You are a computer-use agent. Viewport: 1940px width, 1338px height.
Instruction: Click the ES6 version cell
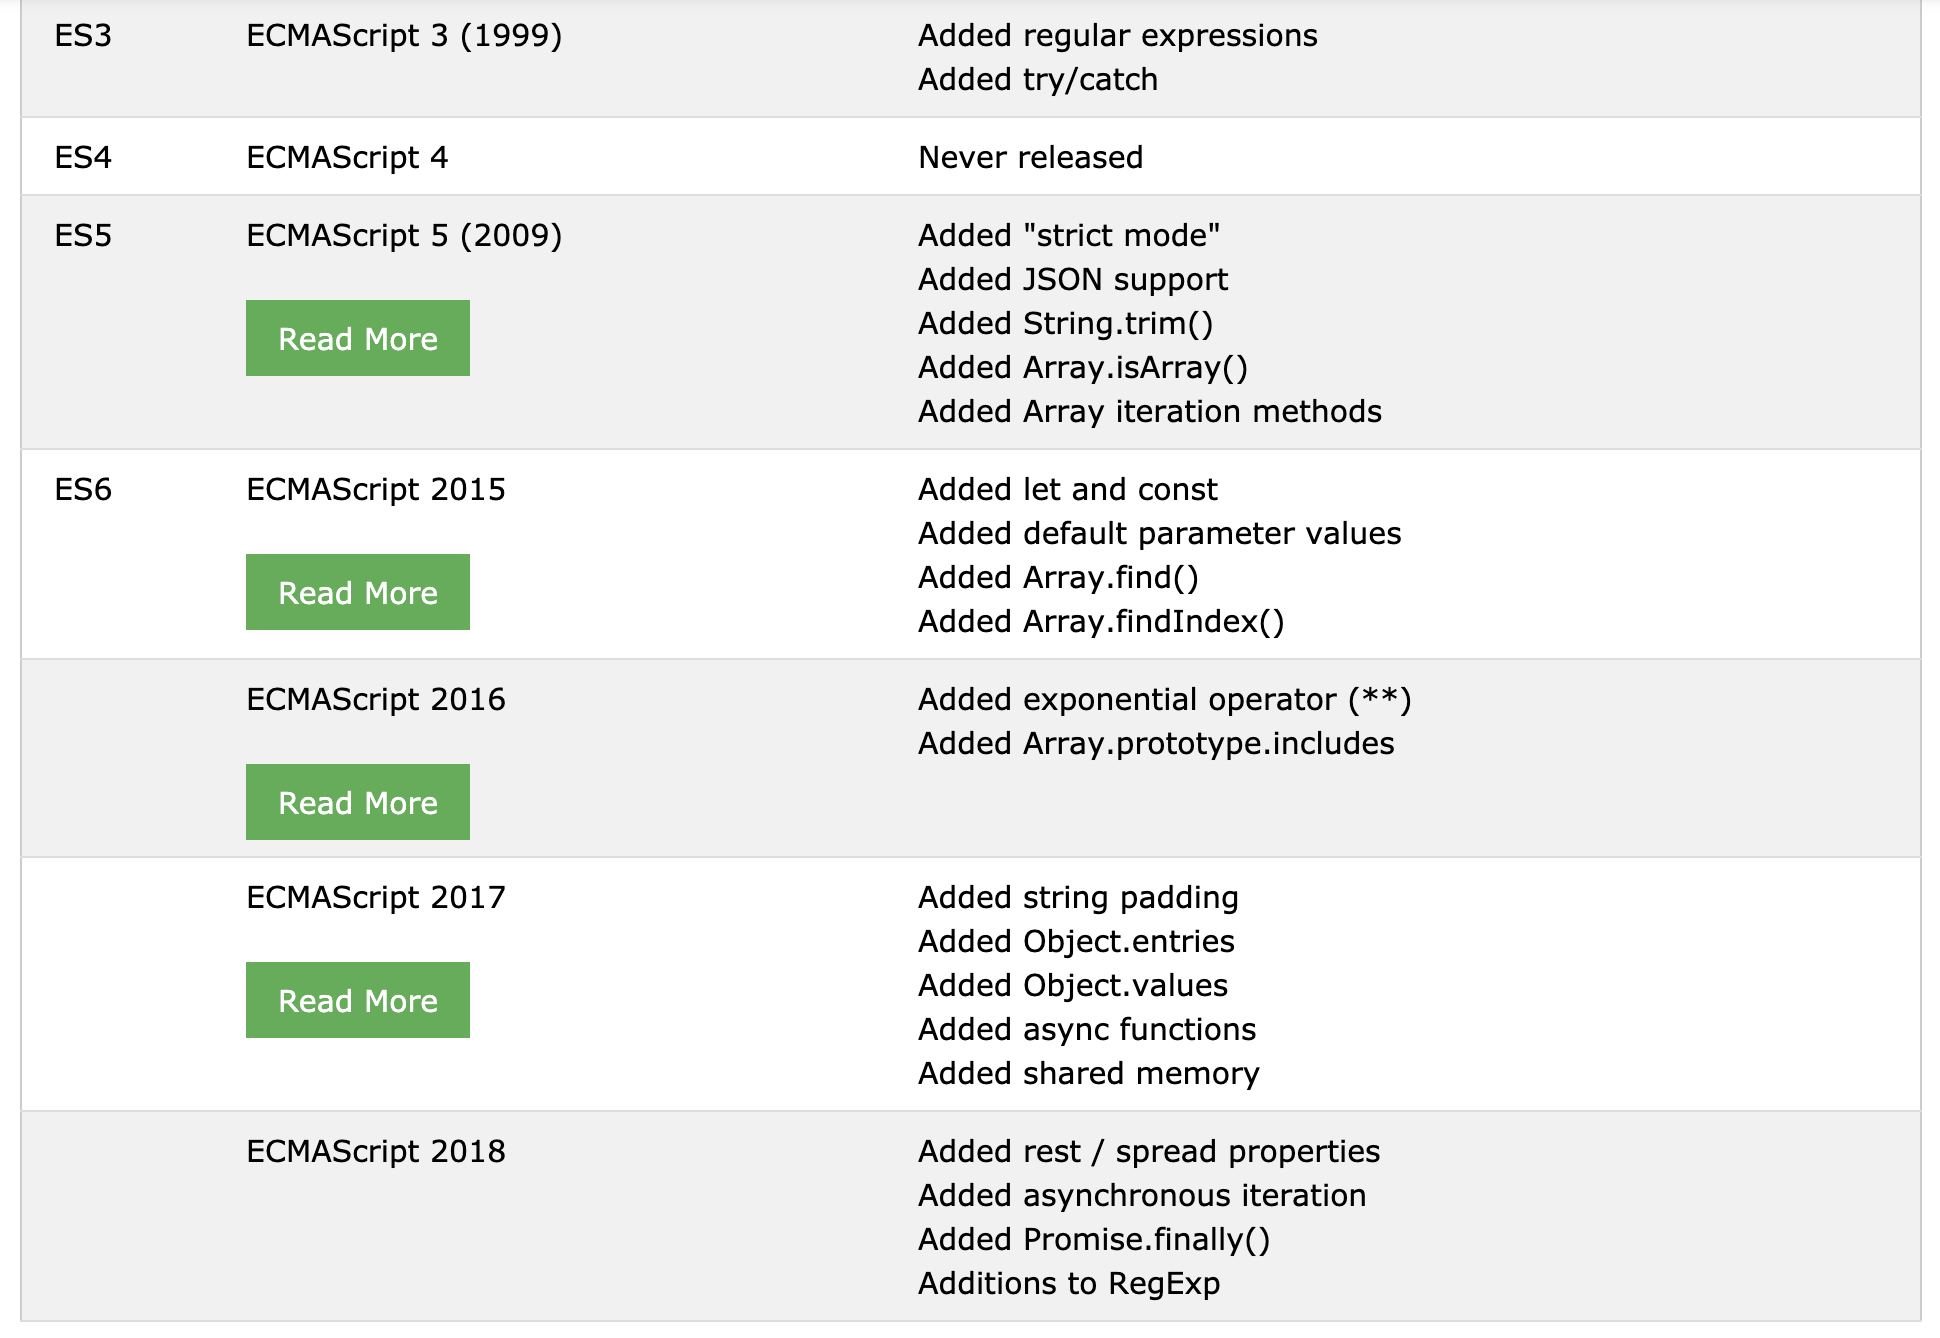(83, 490)
